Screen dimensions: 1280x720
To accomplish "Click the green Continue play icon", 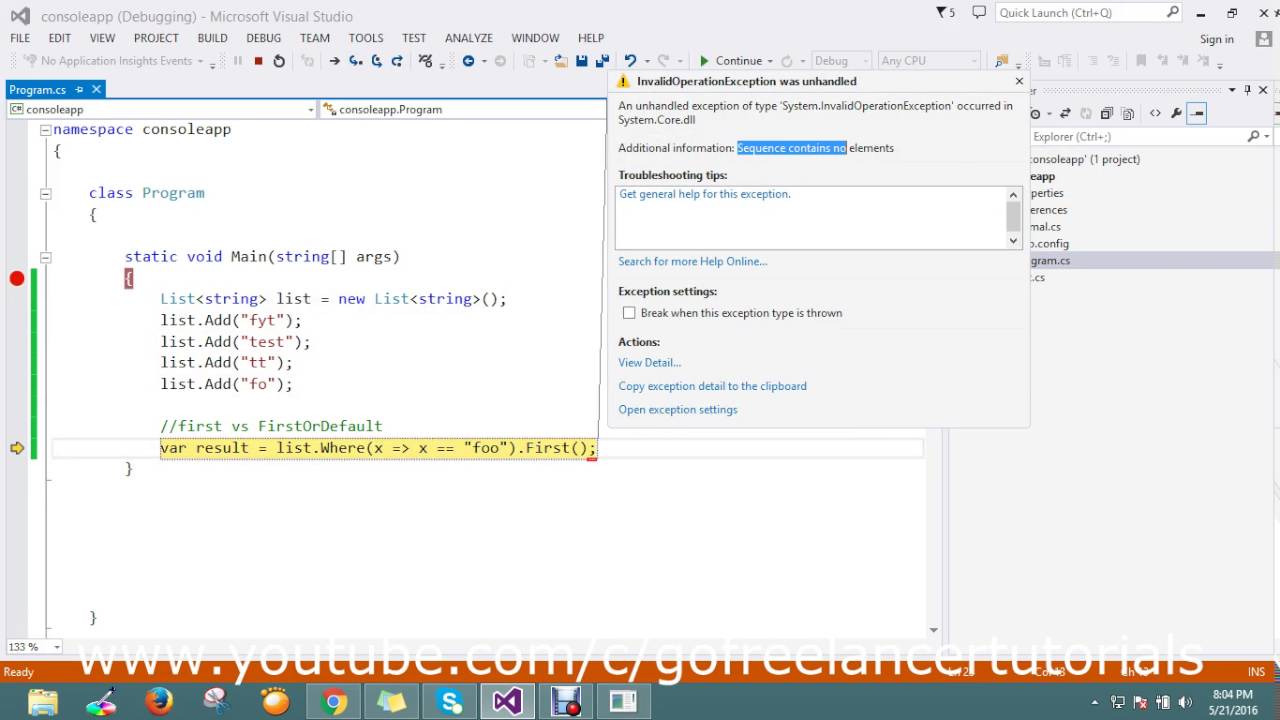I will (x=704, y=61).
